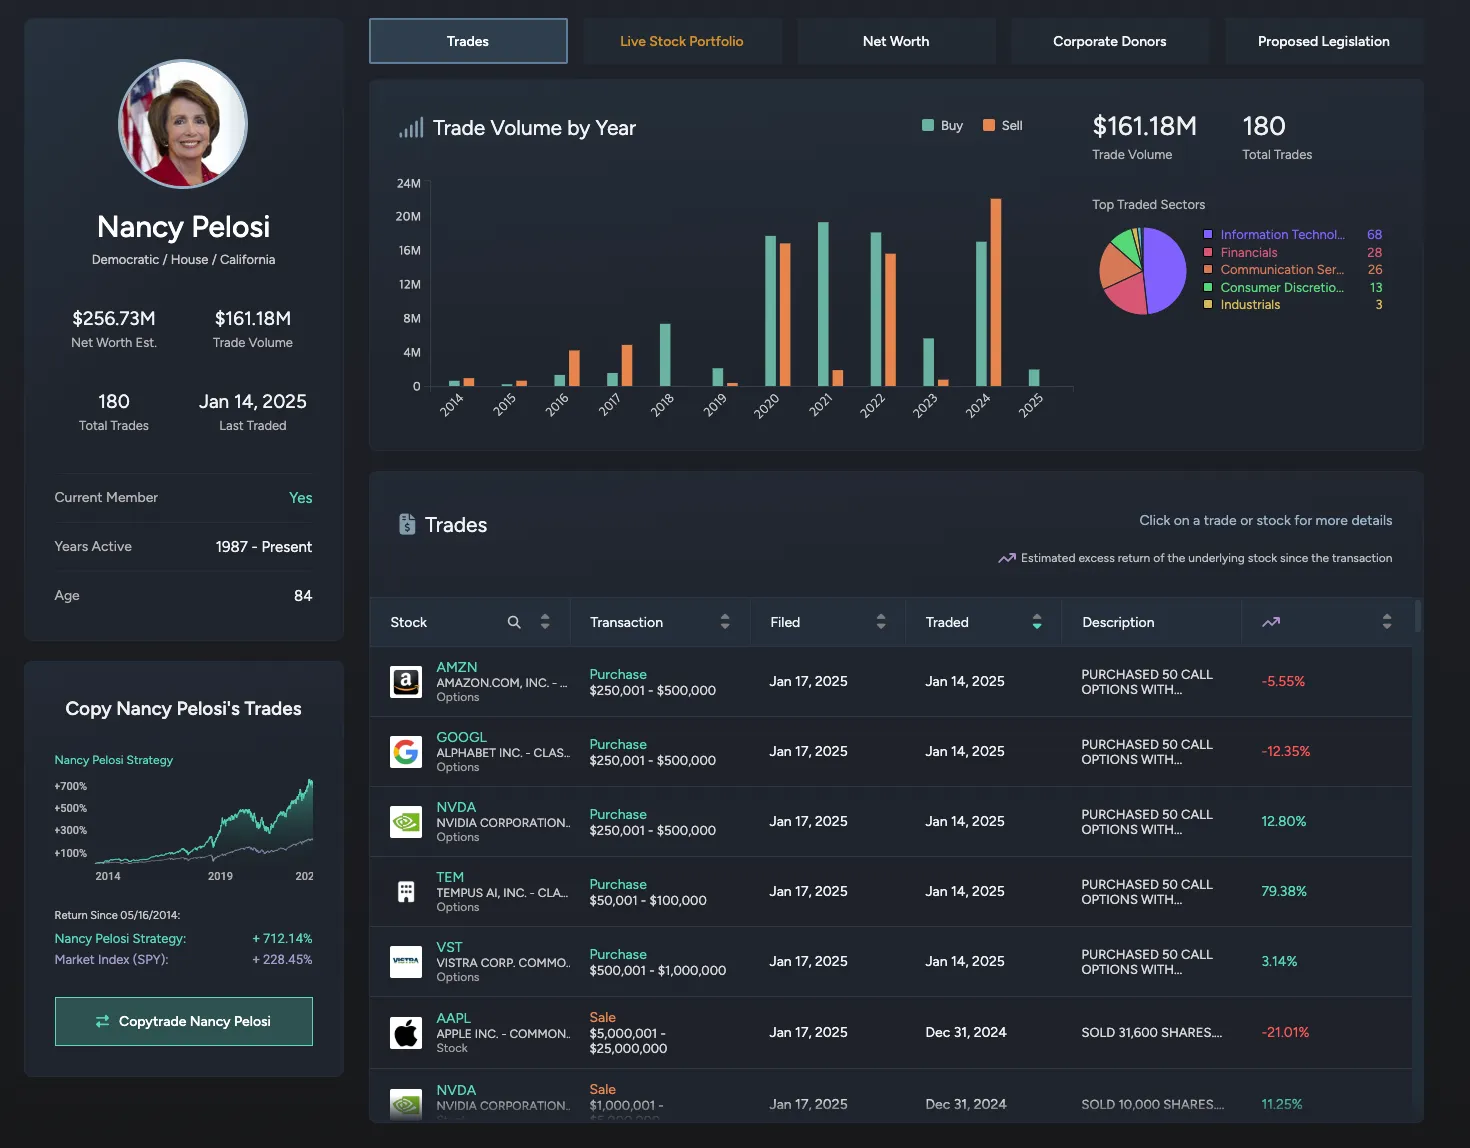Switch to the Proposed Legislation tab
This screenshot has height=1148, width=1470.
[1324, 41]
